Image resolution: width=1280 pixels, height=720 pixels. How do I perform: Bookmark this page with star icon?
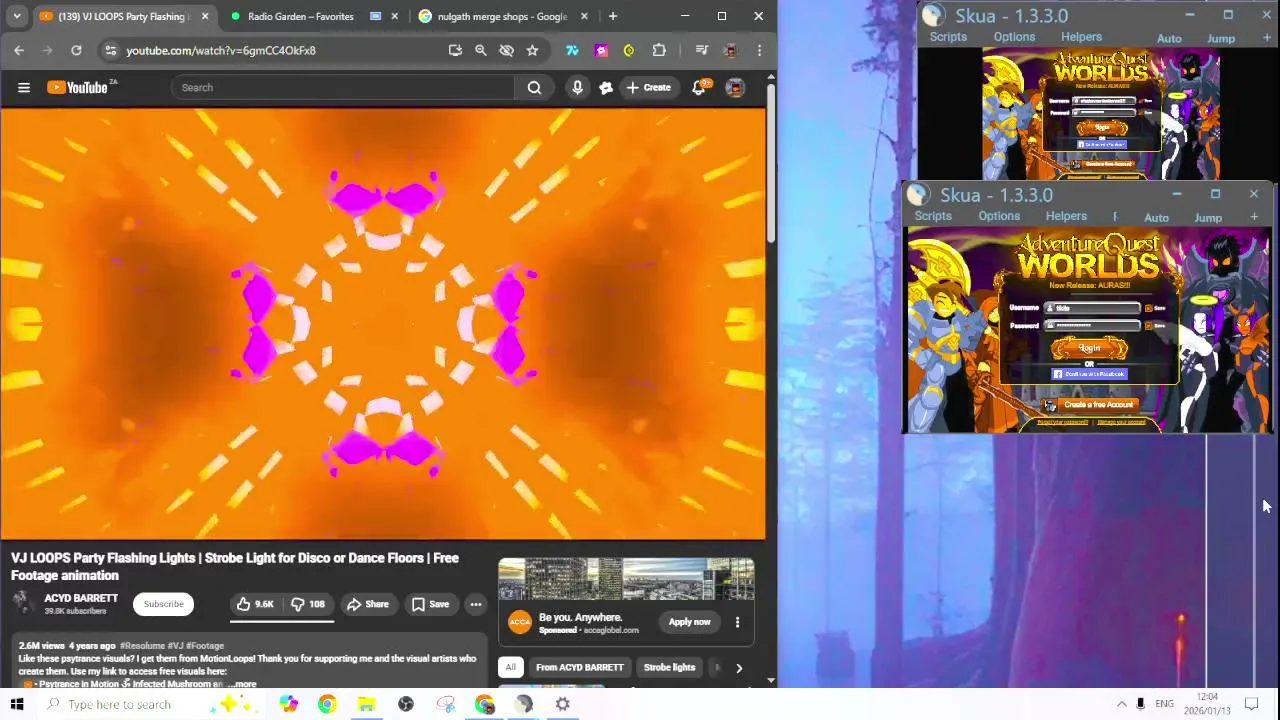coord(532,50)
